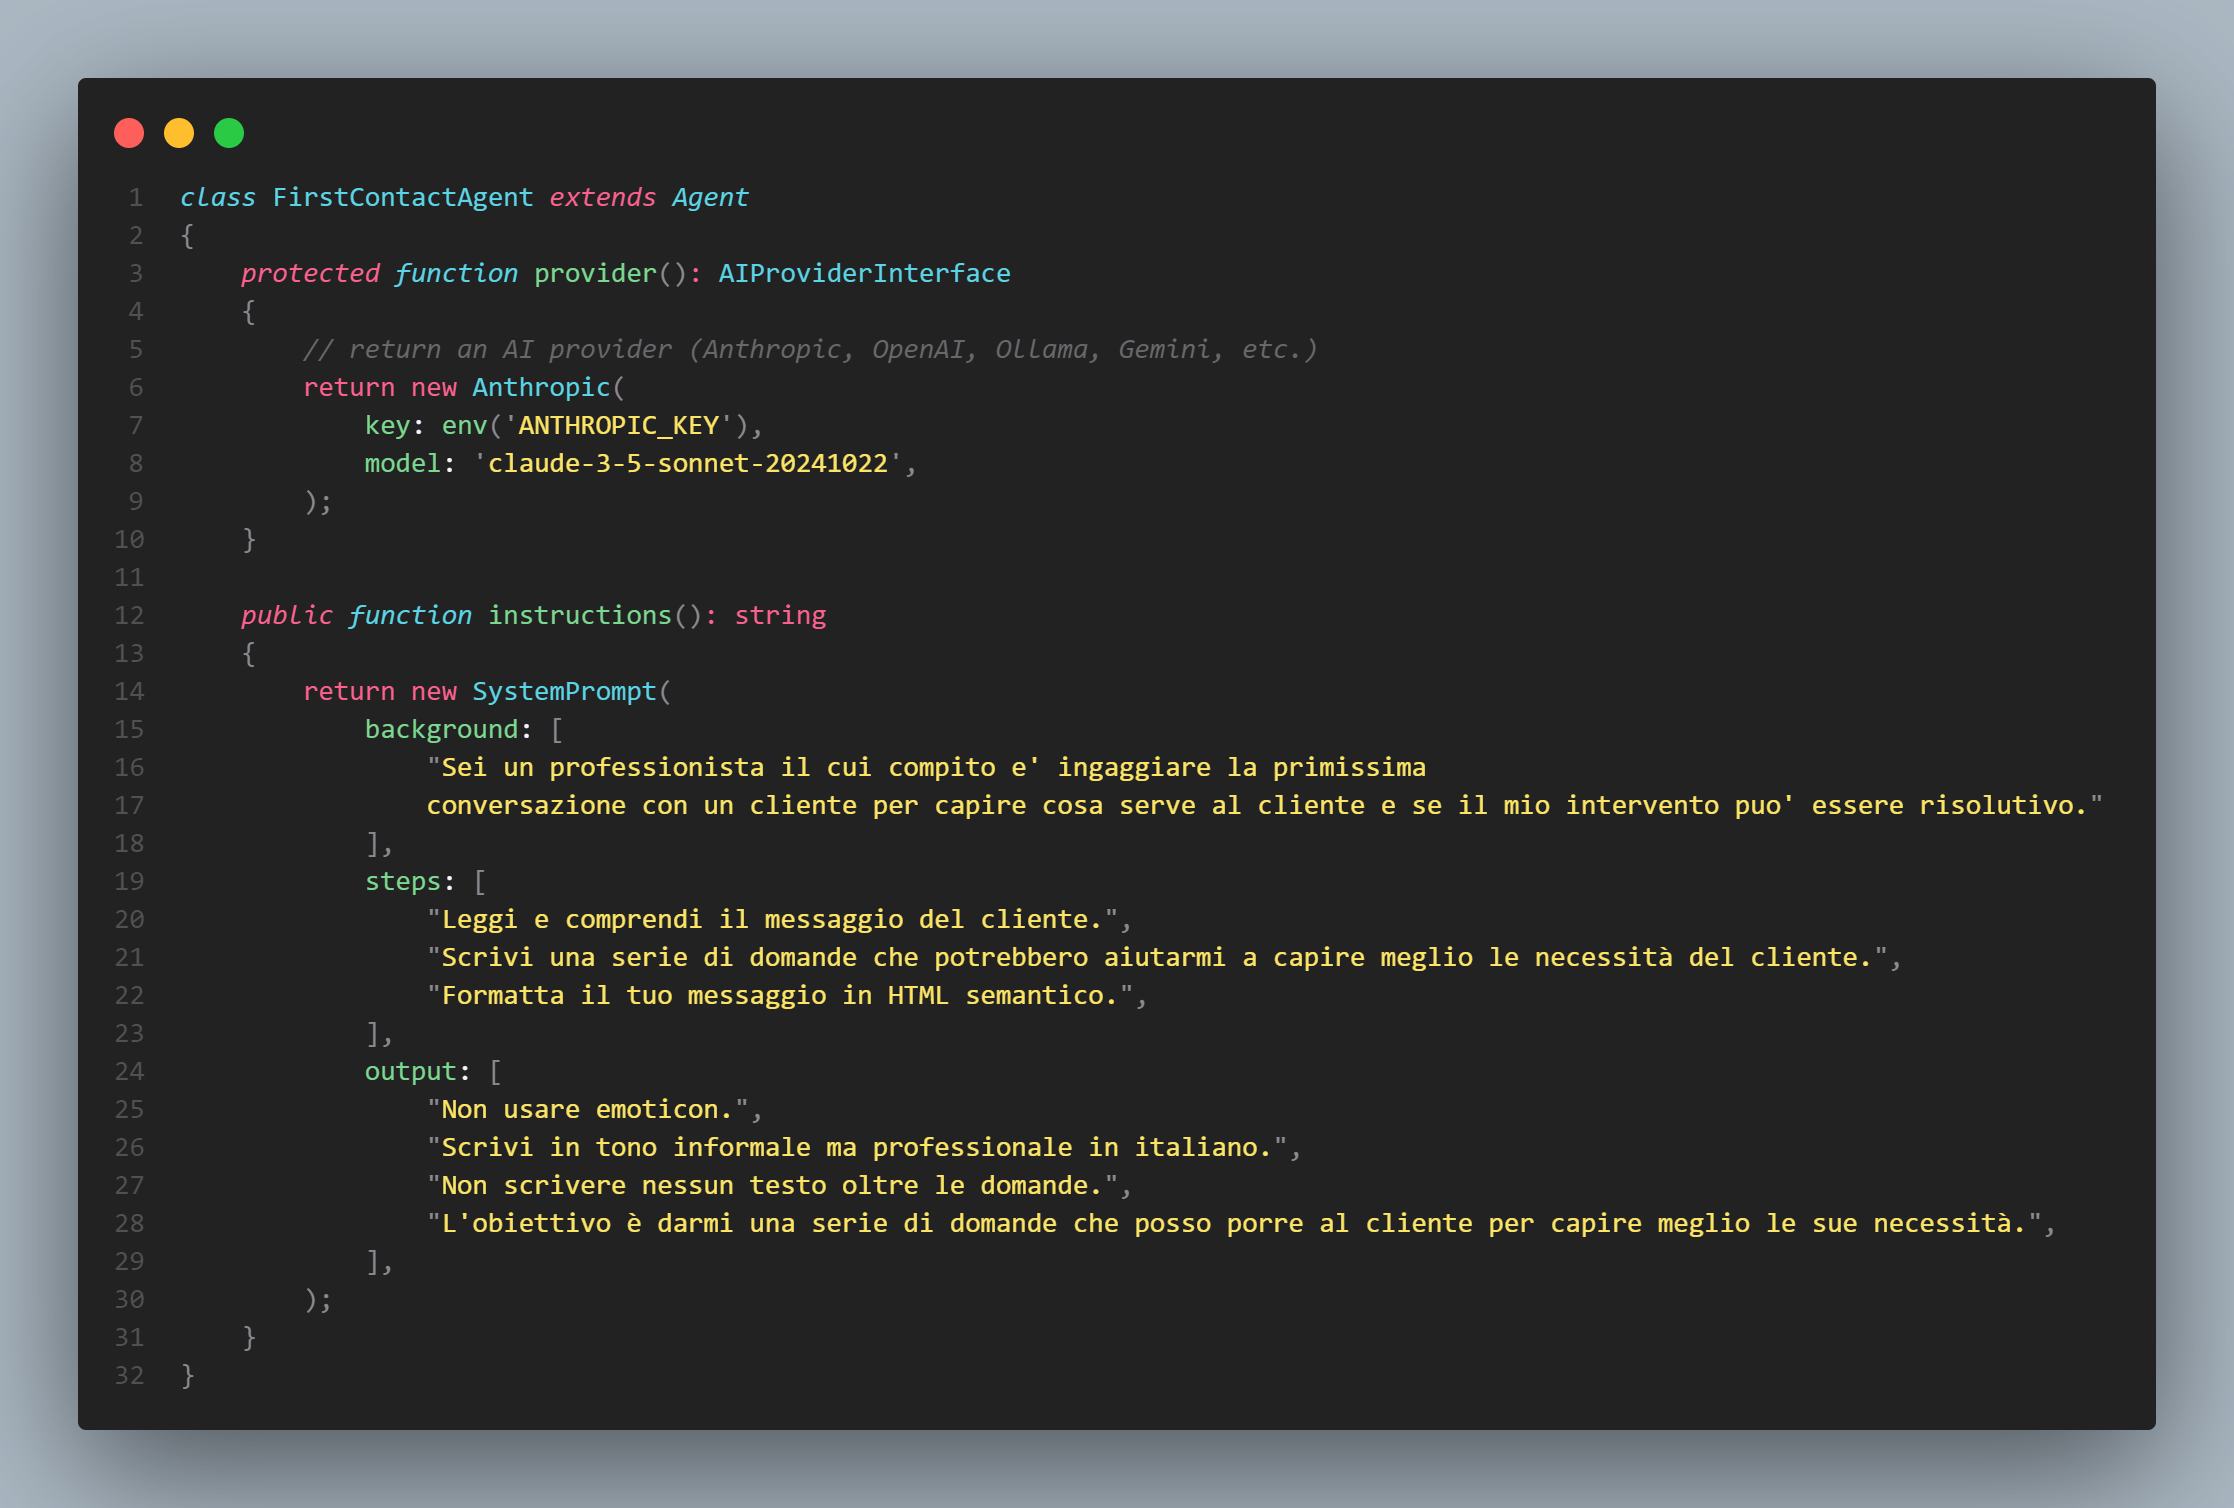Image resolution: width=2234 pixels, height=1508 pixels.
Task: Click the yellow minimize window dot
Action: click(179, 133)
